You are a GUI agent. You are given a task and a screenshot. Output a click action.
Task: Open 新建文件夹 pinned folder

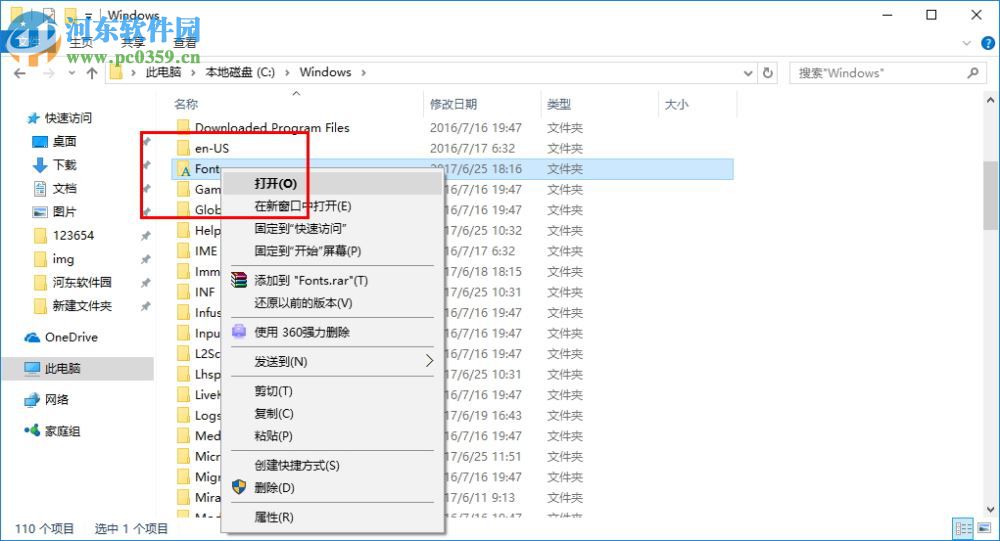[82, 306]
